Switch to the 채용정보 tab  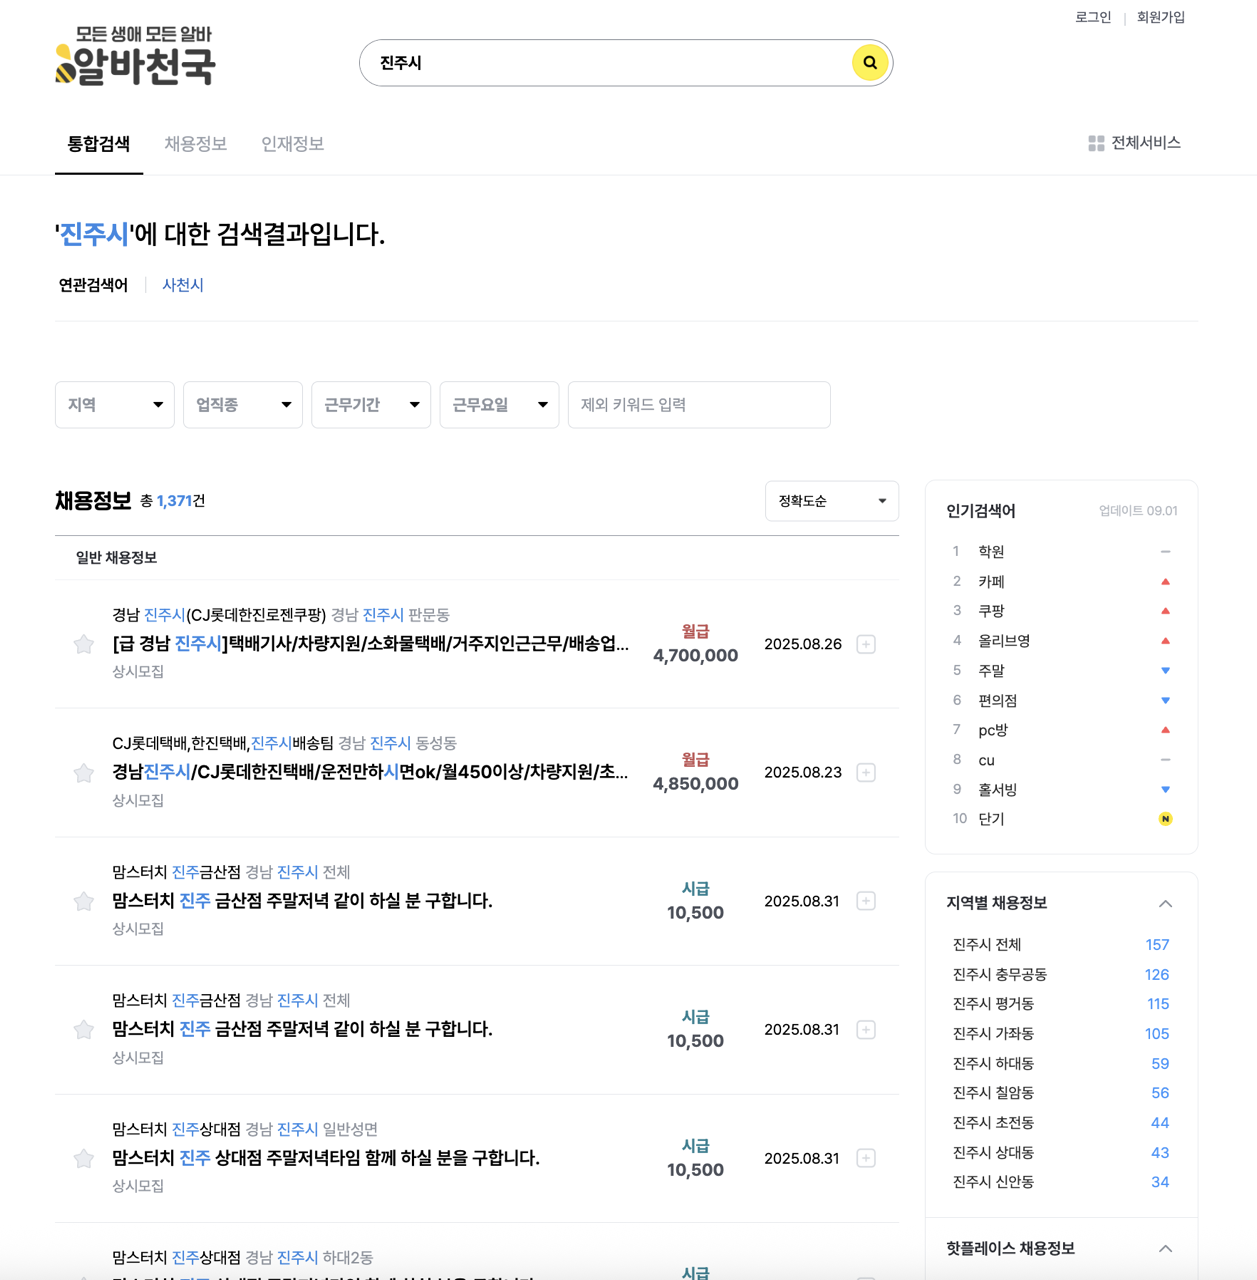tap(195, 144)
